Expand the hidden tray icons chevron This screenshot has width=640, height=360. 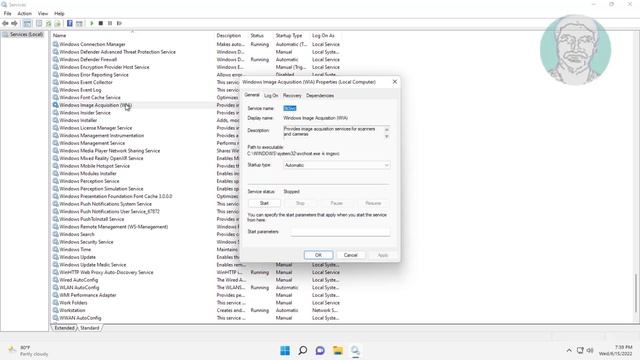click(x=569, y=350)
